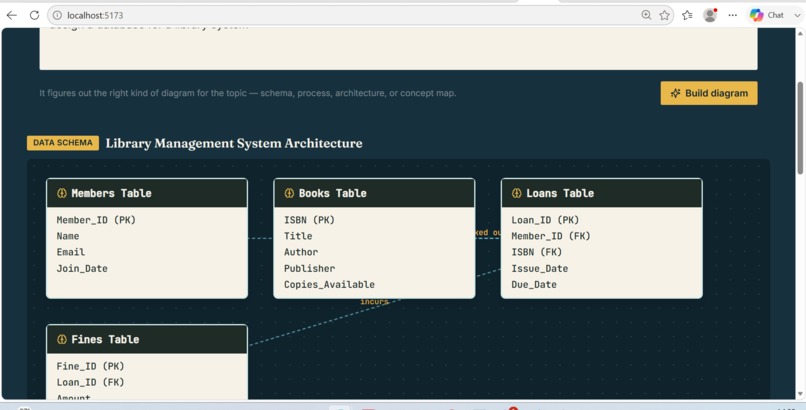
Task: Click the Name field in Members Table
Action: click(x=68, y=236)
